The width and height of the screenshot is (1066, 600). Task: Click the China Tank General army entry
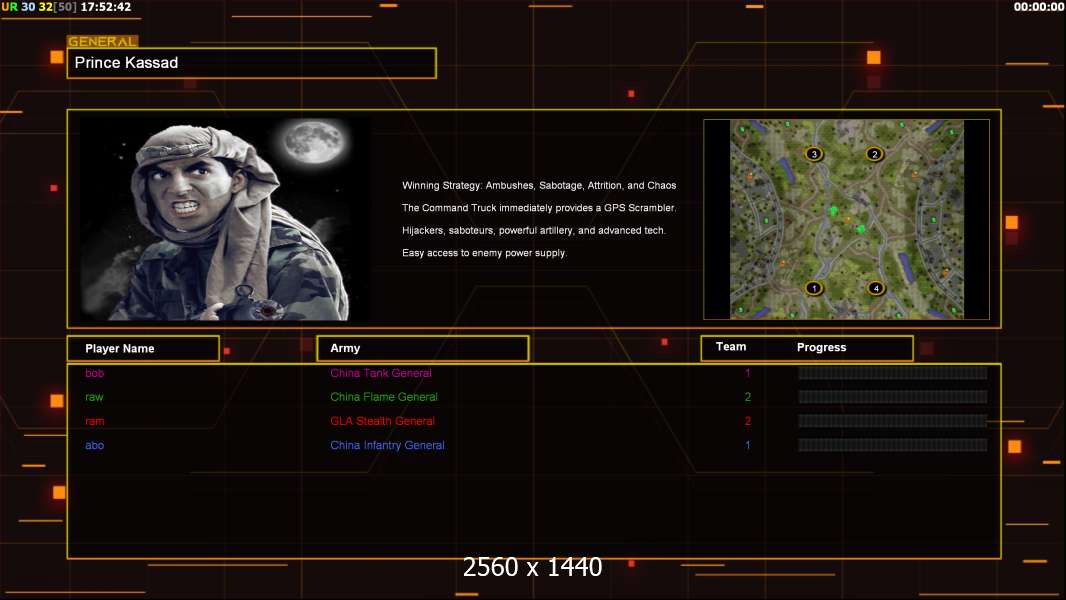381,373
